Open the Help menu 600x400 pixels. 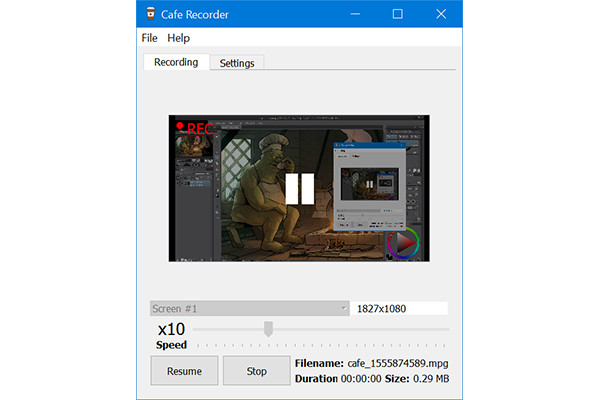tap(178, 38)
